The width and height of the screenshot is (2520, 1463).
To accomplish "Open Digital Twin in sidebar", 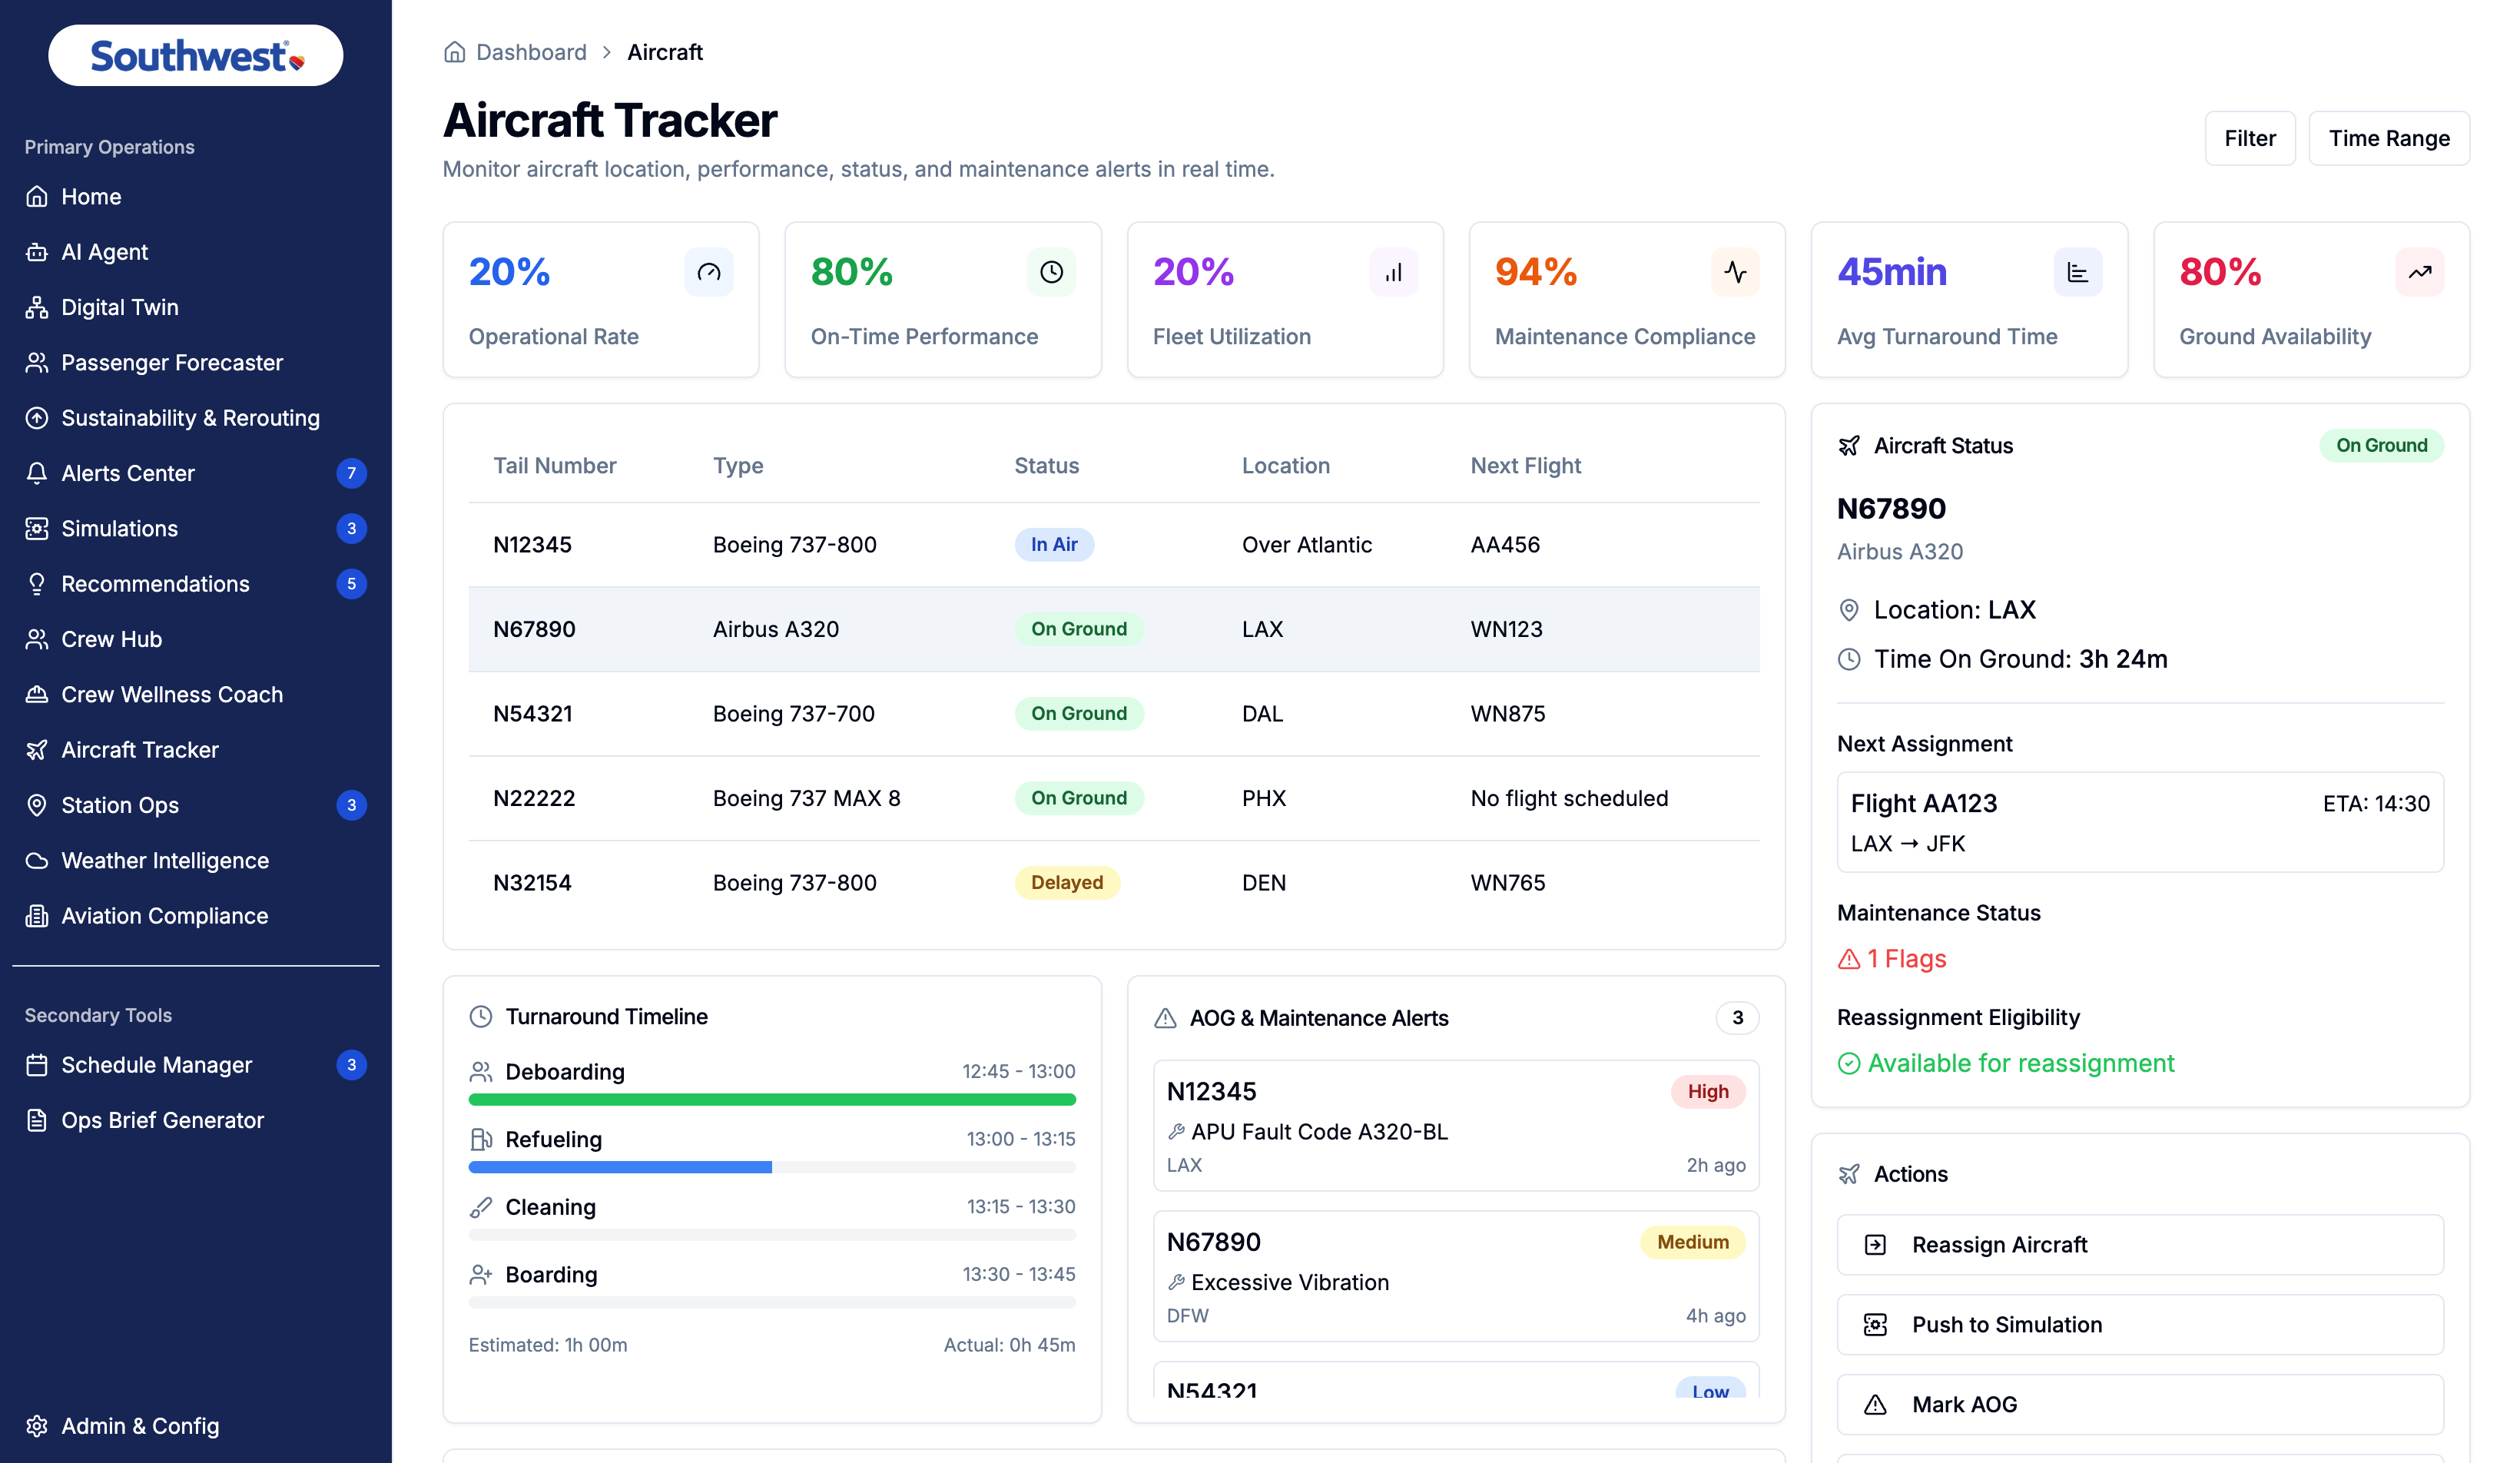I will click(x=196, y=308).
